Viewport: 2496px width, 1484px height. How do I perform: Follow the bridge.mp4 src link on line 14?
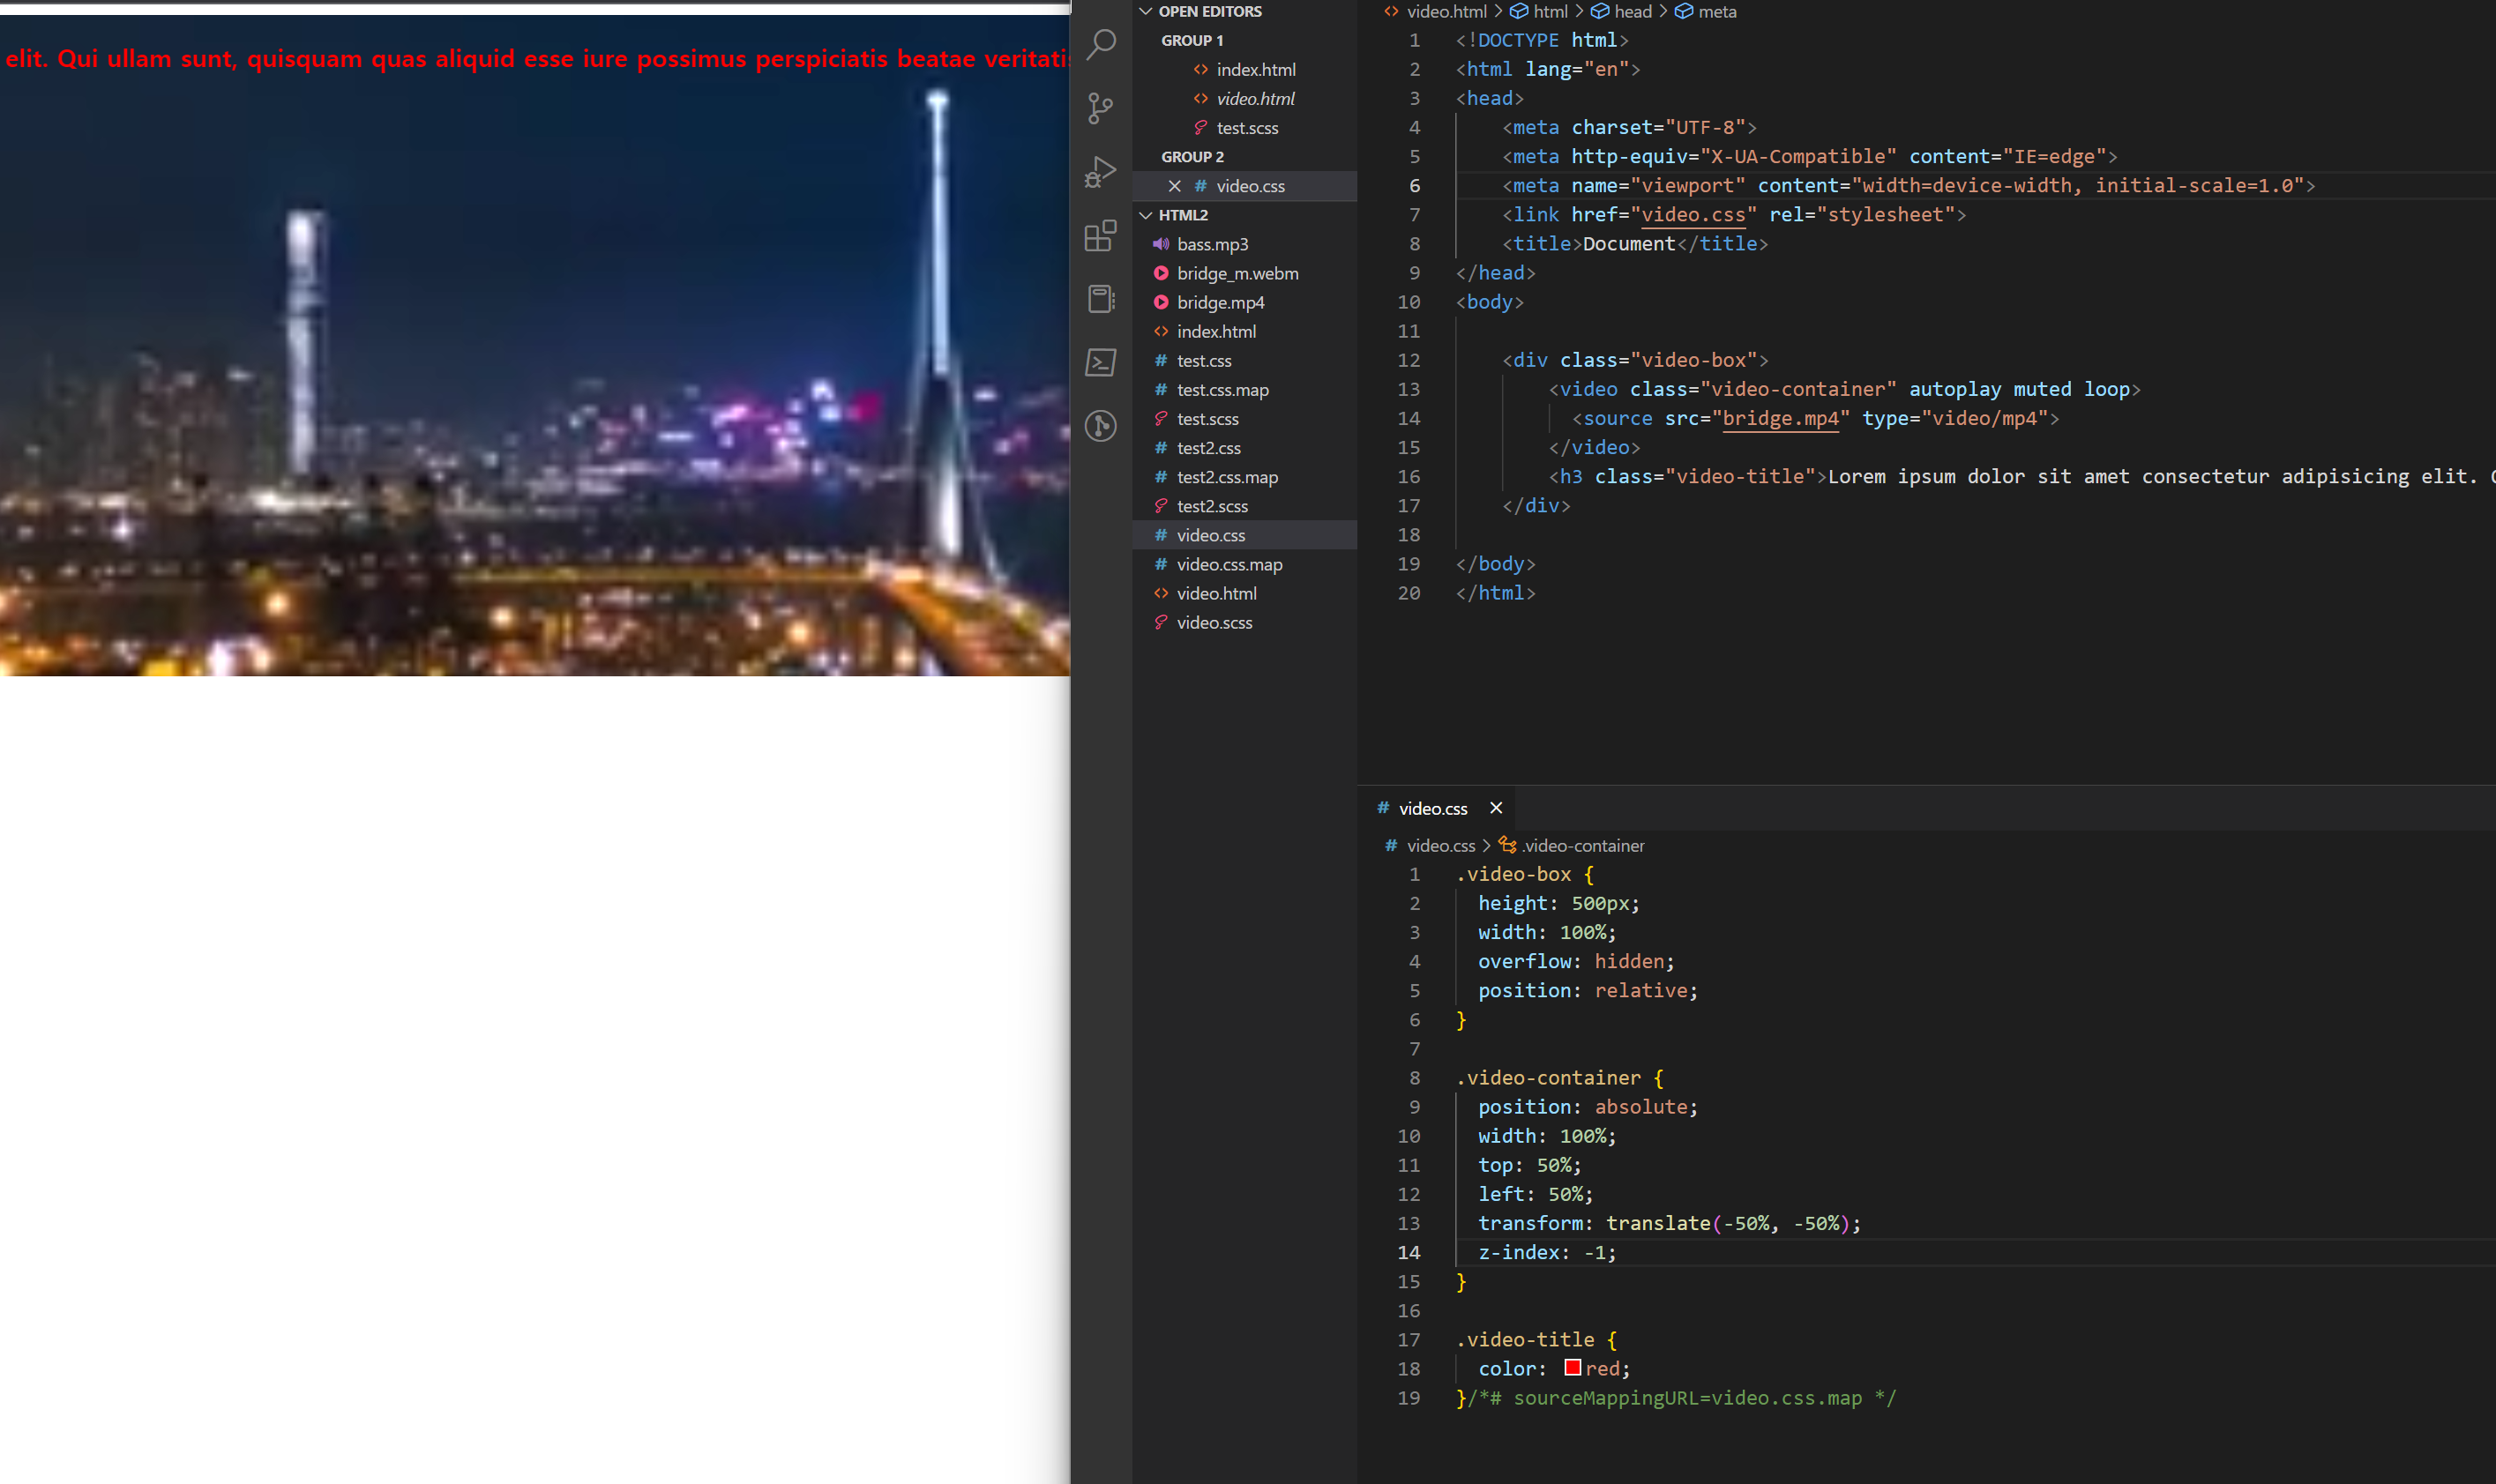pyautogui.click(x=1781, y=418)
